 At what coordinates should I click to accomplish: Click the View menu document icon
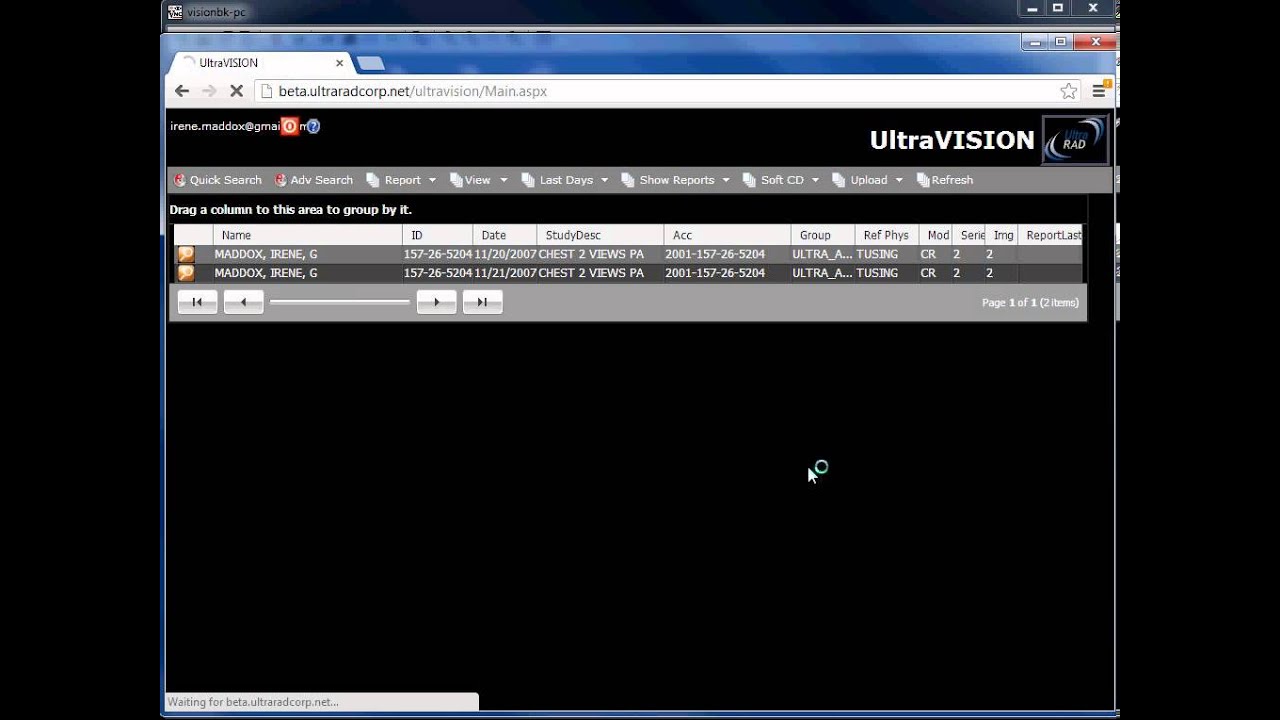[456, 180]
